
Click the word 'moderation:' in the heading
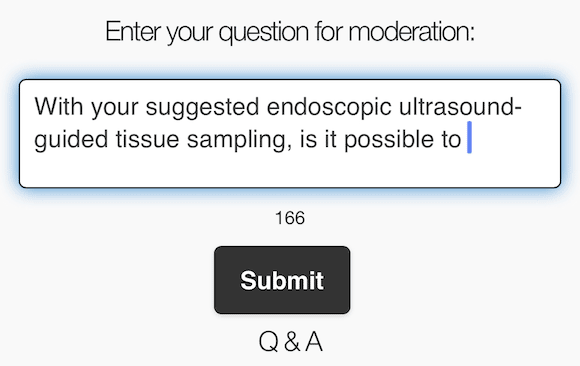point(411,31)
